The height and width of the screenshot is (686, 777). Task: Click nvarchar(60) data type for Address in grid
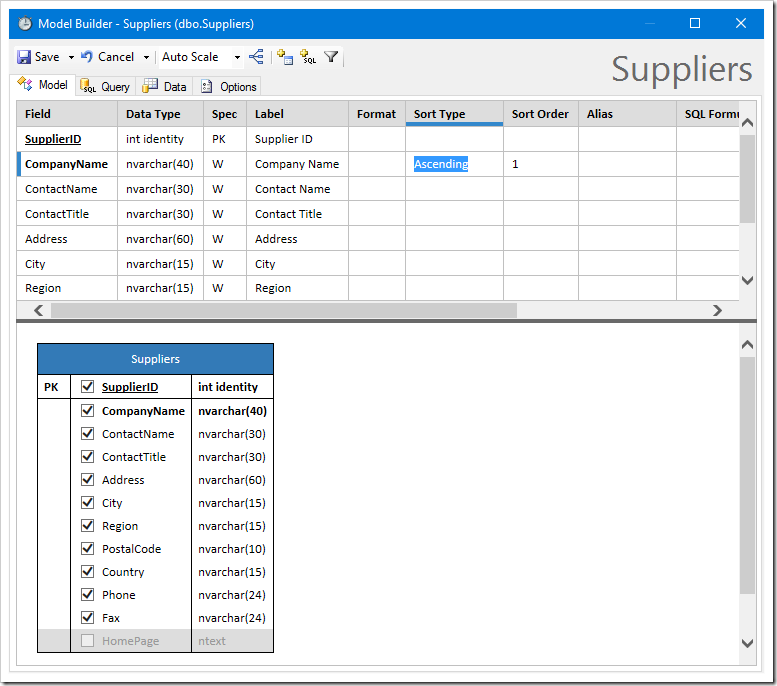(x=160, y=239)
